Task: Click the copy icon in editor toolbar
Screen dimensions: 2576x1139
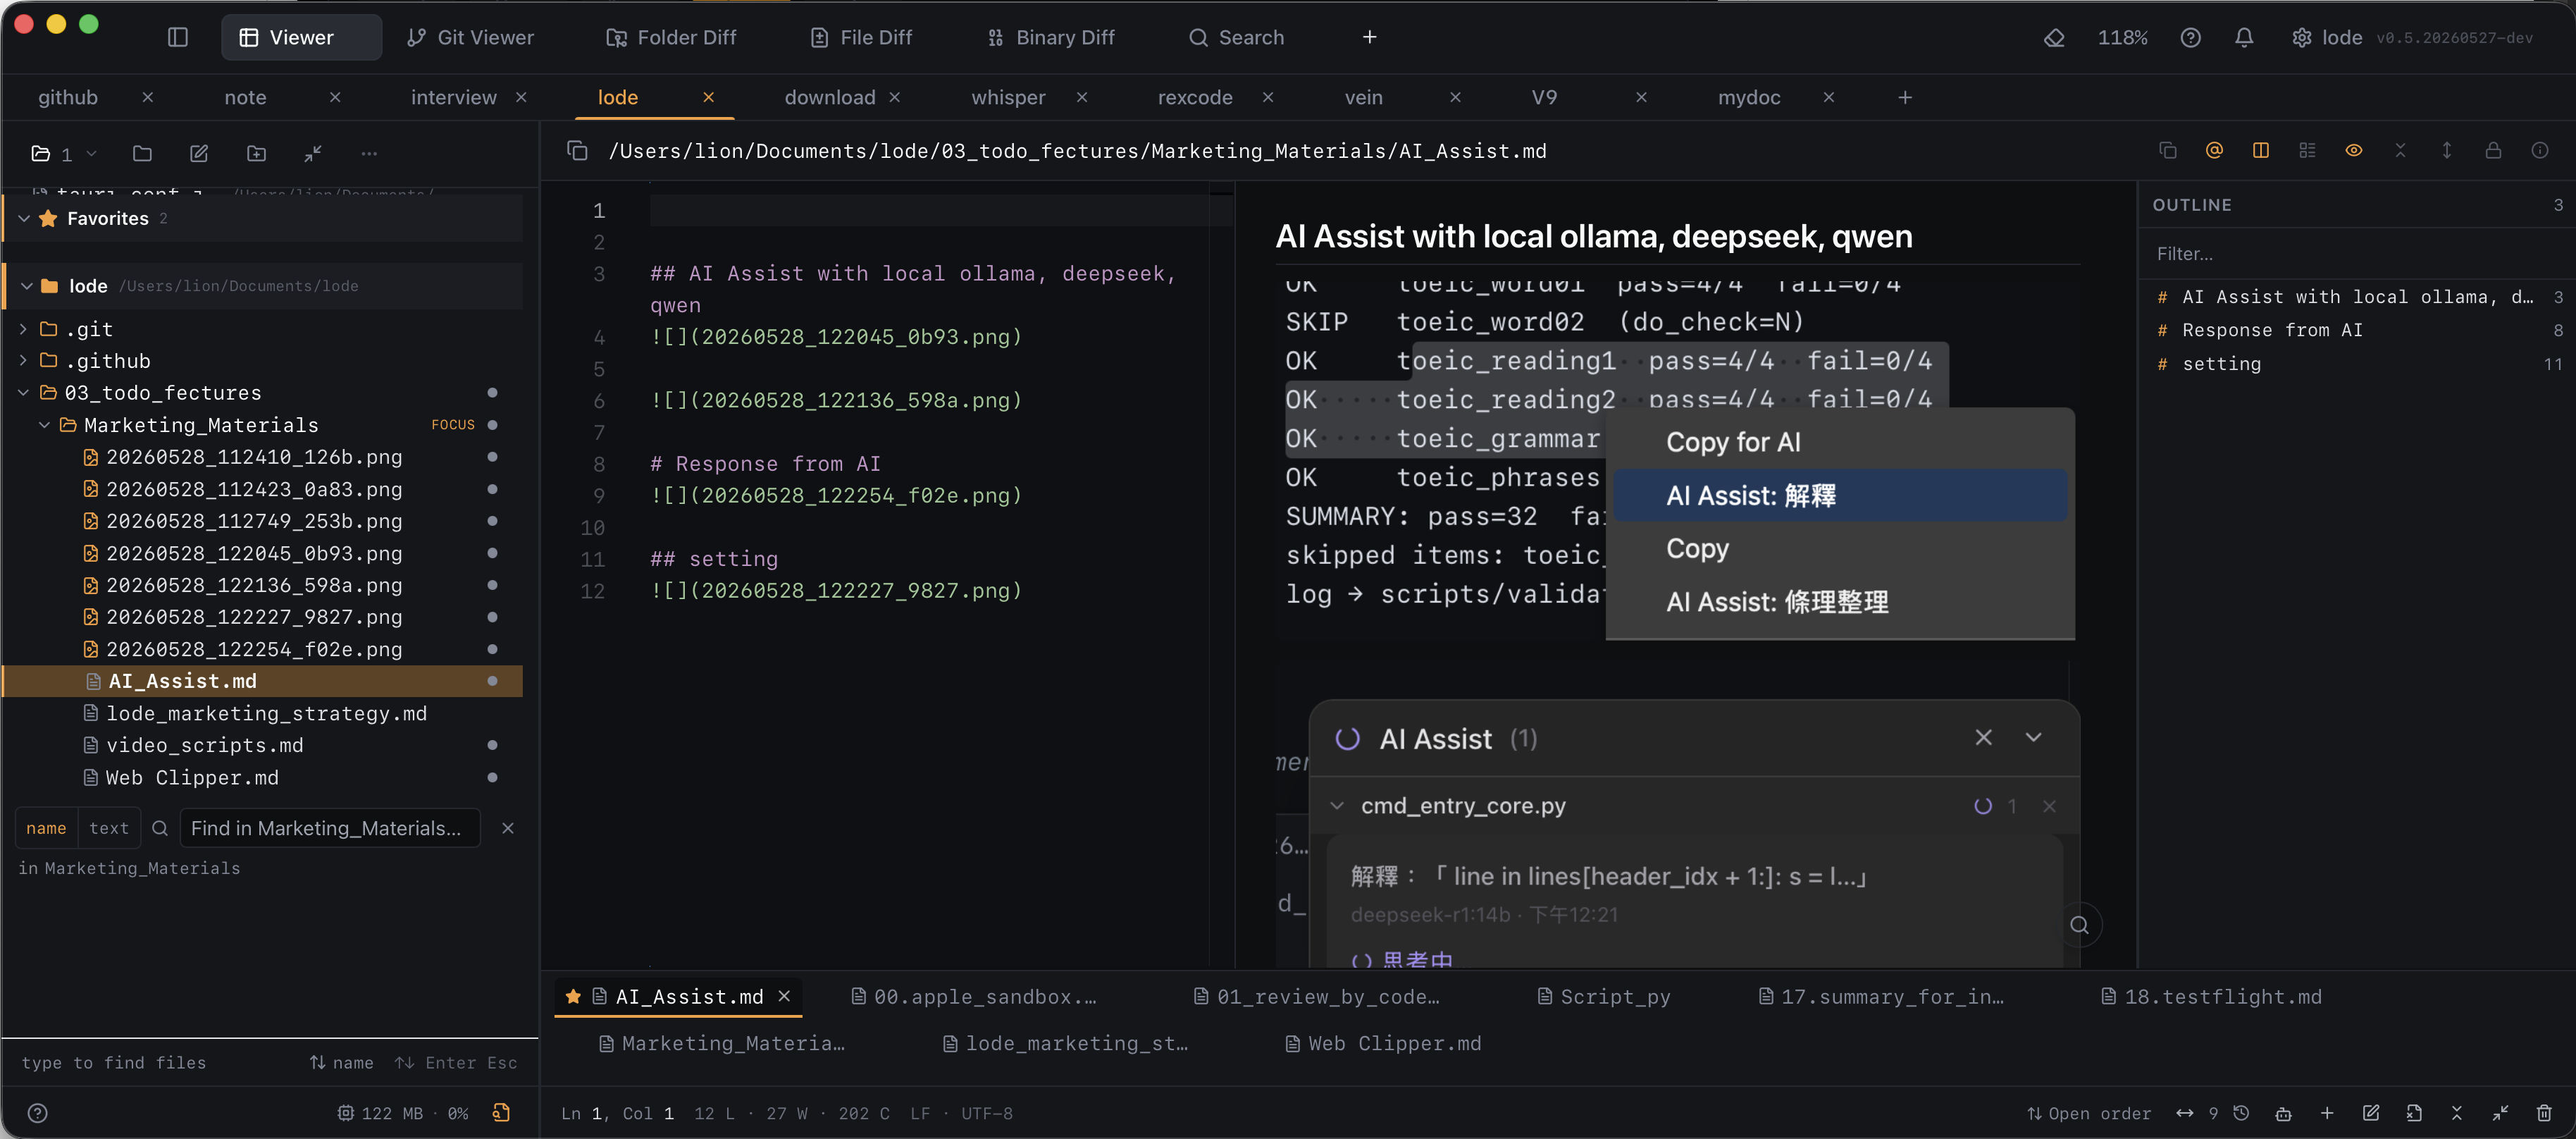Action: [x=2167, y=150]
